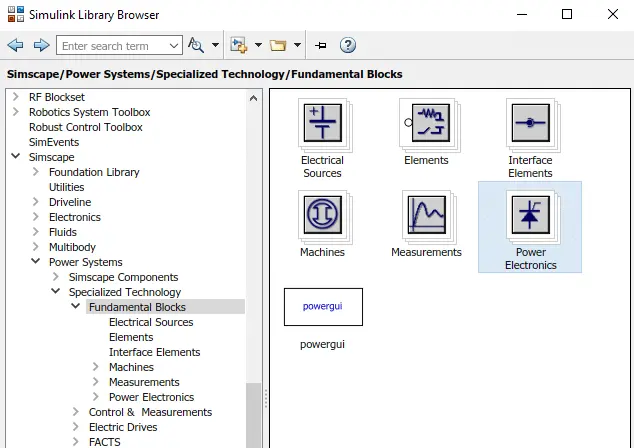The height and width of the screenshot is (448, 634).
Task: Pin the library browser with pushpin icon
Action: pyautogui.click(x=320, y=46)
